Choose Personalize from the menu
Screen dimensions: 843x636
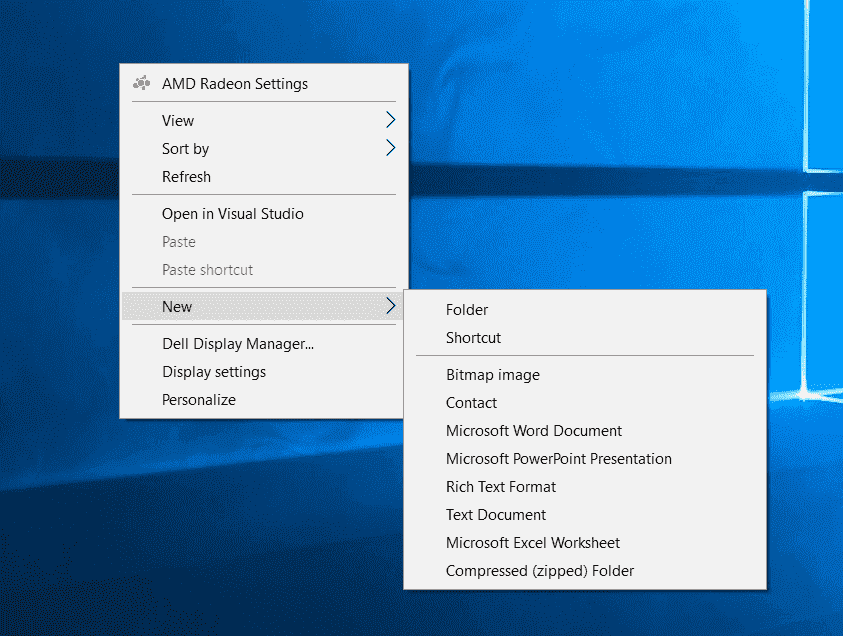point(263,399)
